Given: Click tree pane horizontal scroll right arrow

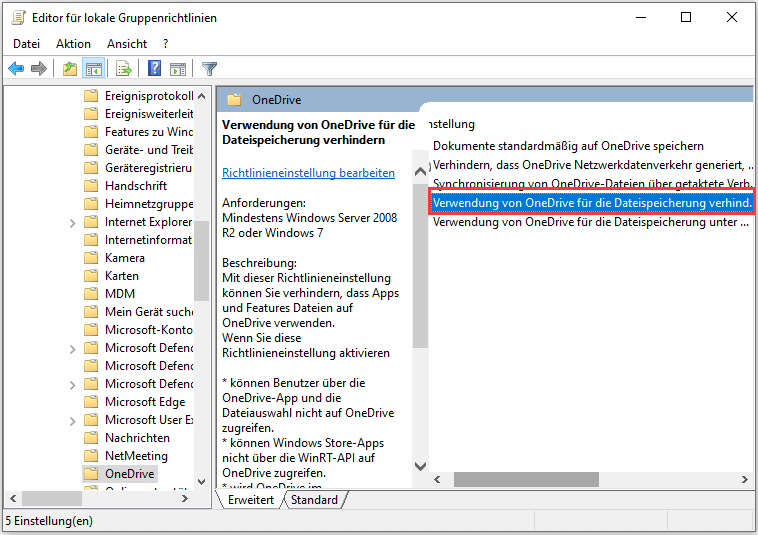Looking at the screenshot, I should click(x=184, y=498).
